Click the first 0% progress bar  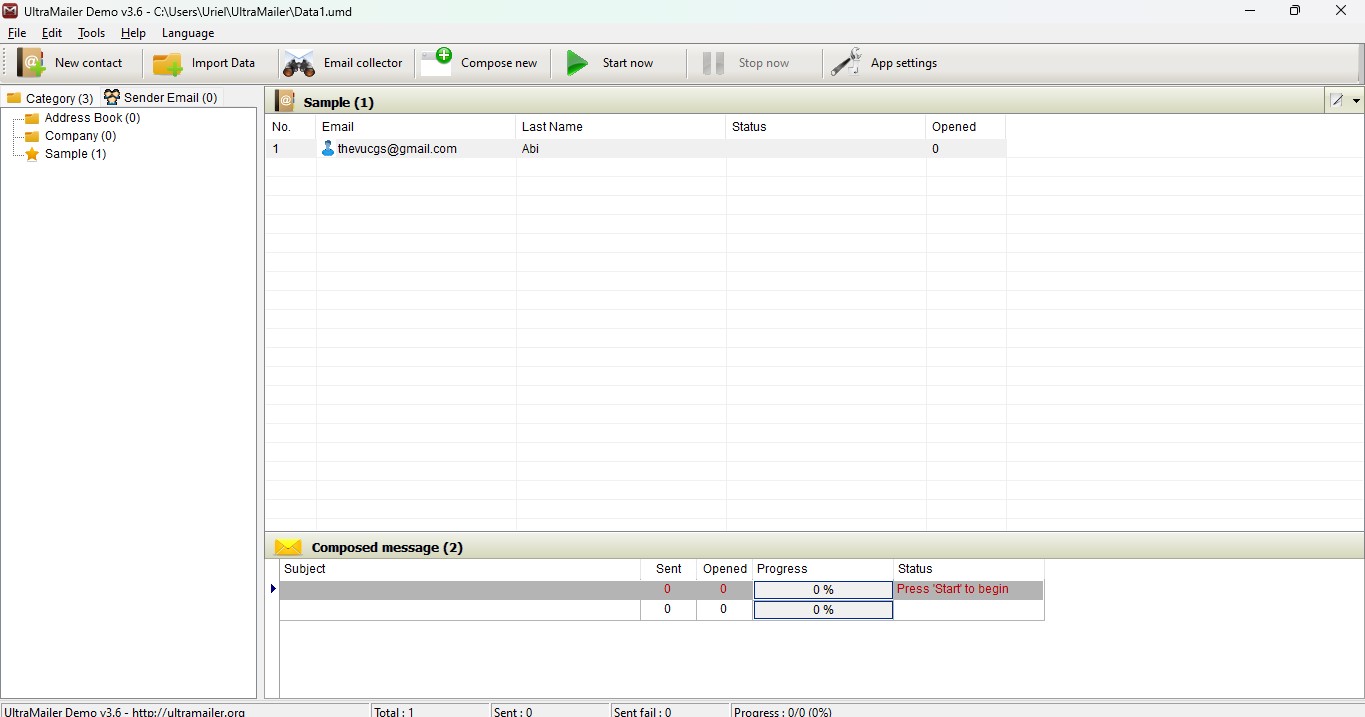tap(822, 589)
